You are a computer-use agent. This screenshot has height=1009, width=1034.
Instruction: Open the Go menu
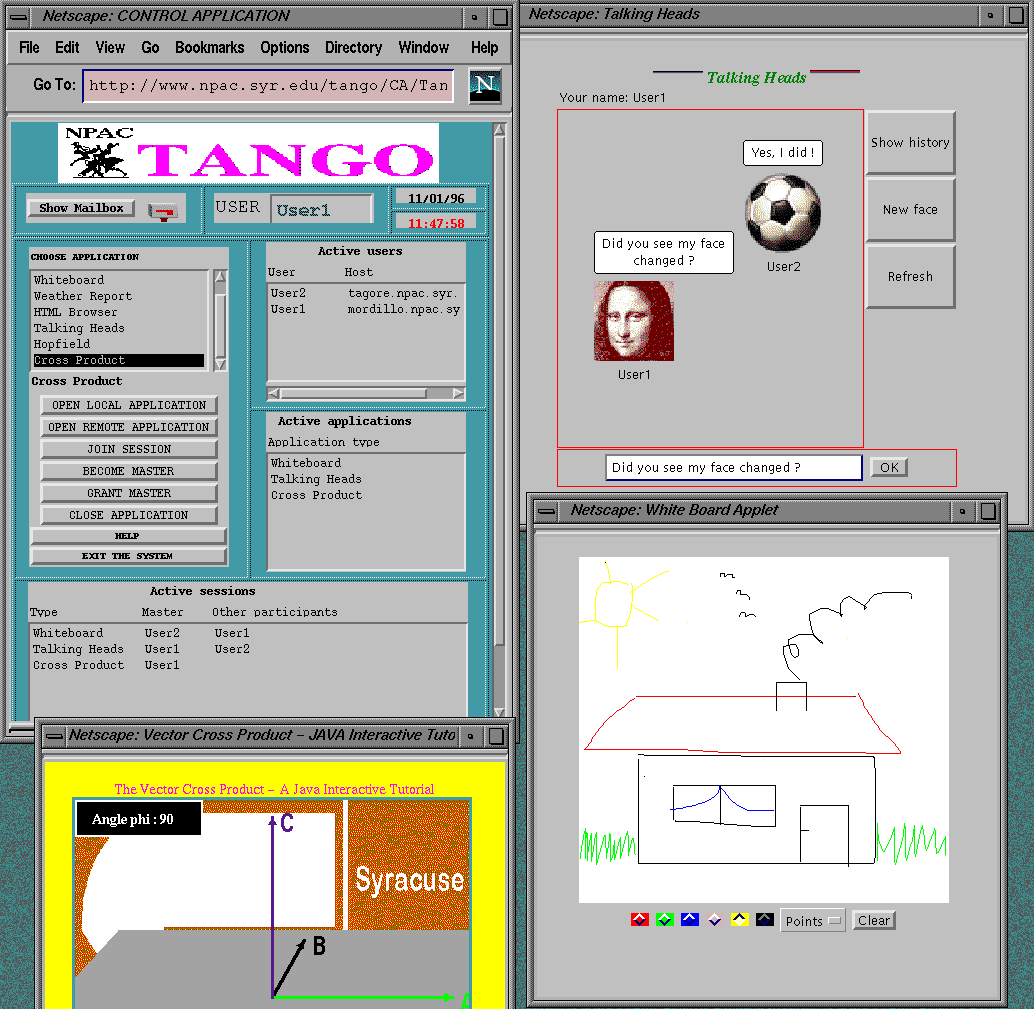150,47
